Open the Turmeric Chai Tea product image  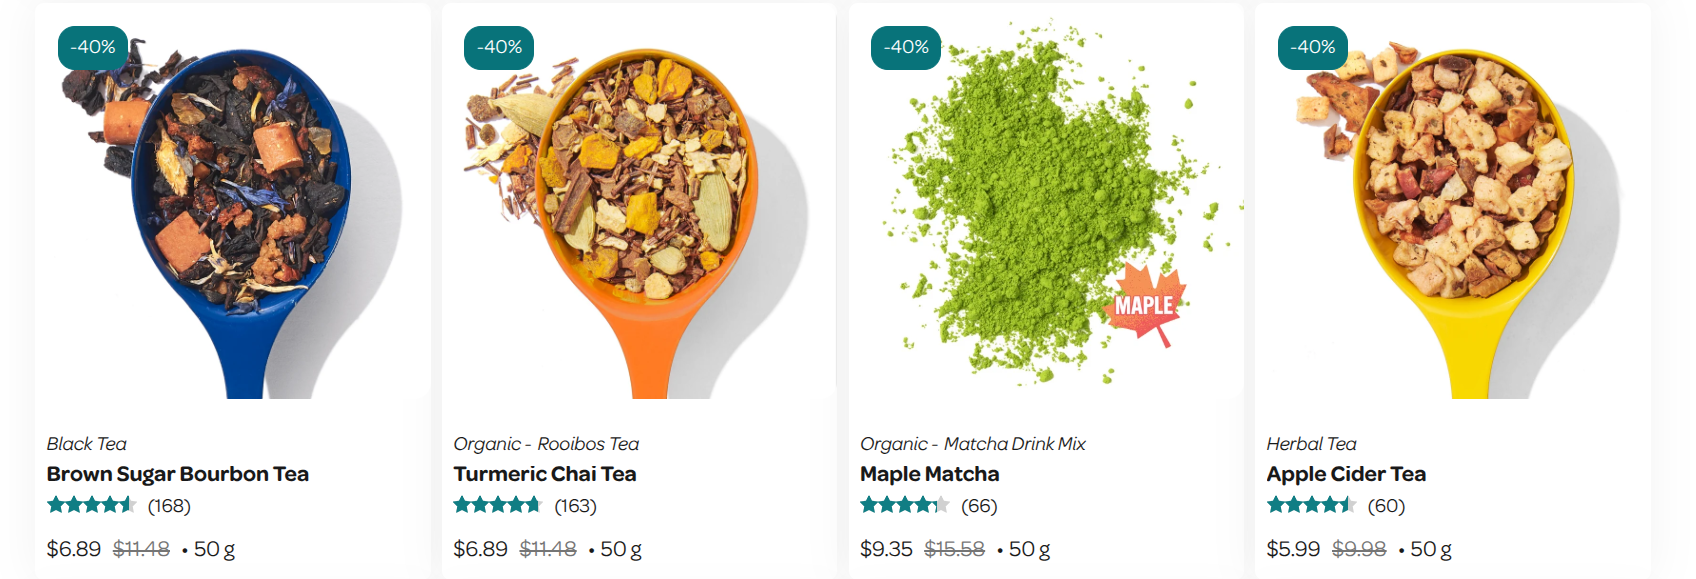point(639,201)
